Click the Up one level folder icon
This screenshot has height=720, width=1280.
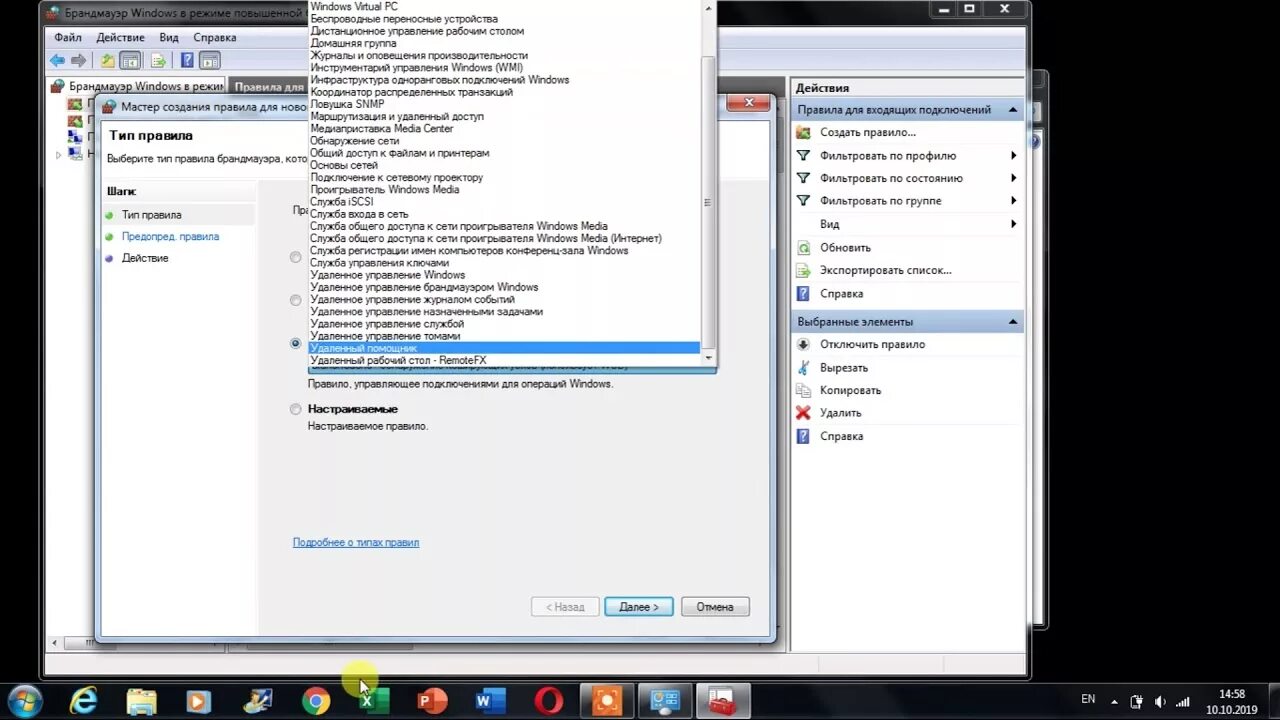click(x=108, y=61)
